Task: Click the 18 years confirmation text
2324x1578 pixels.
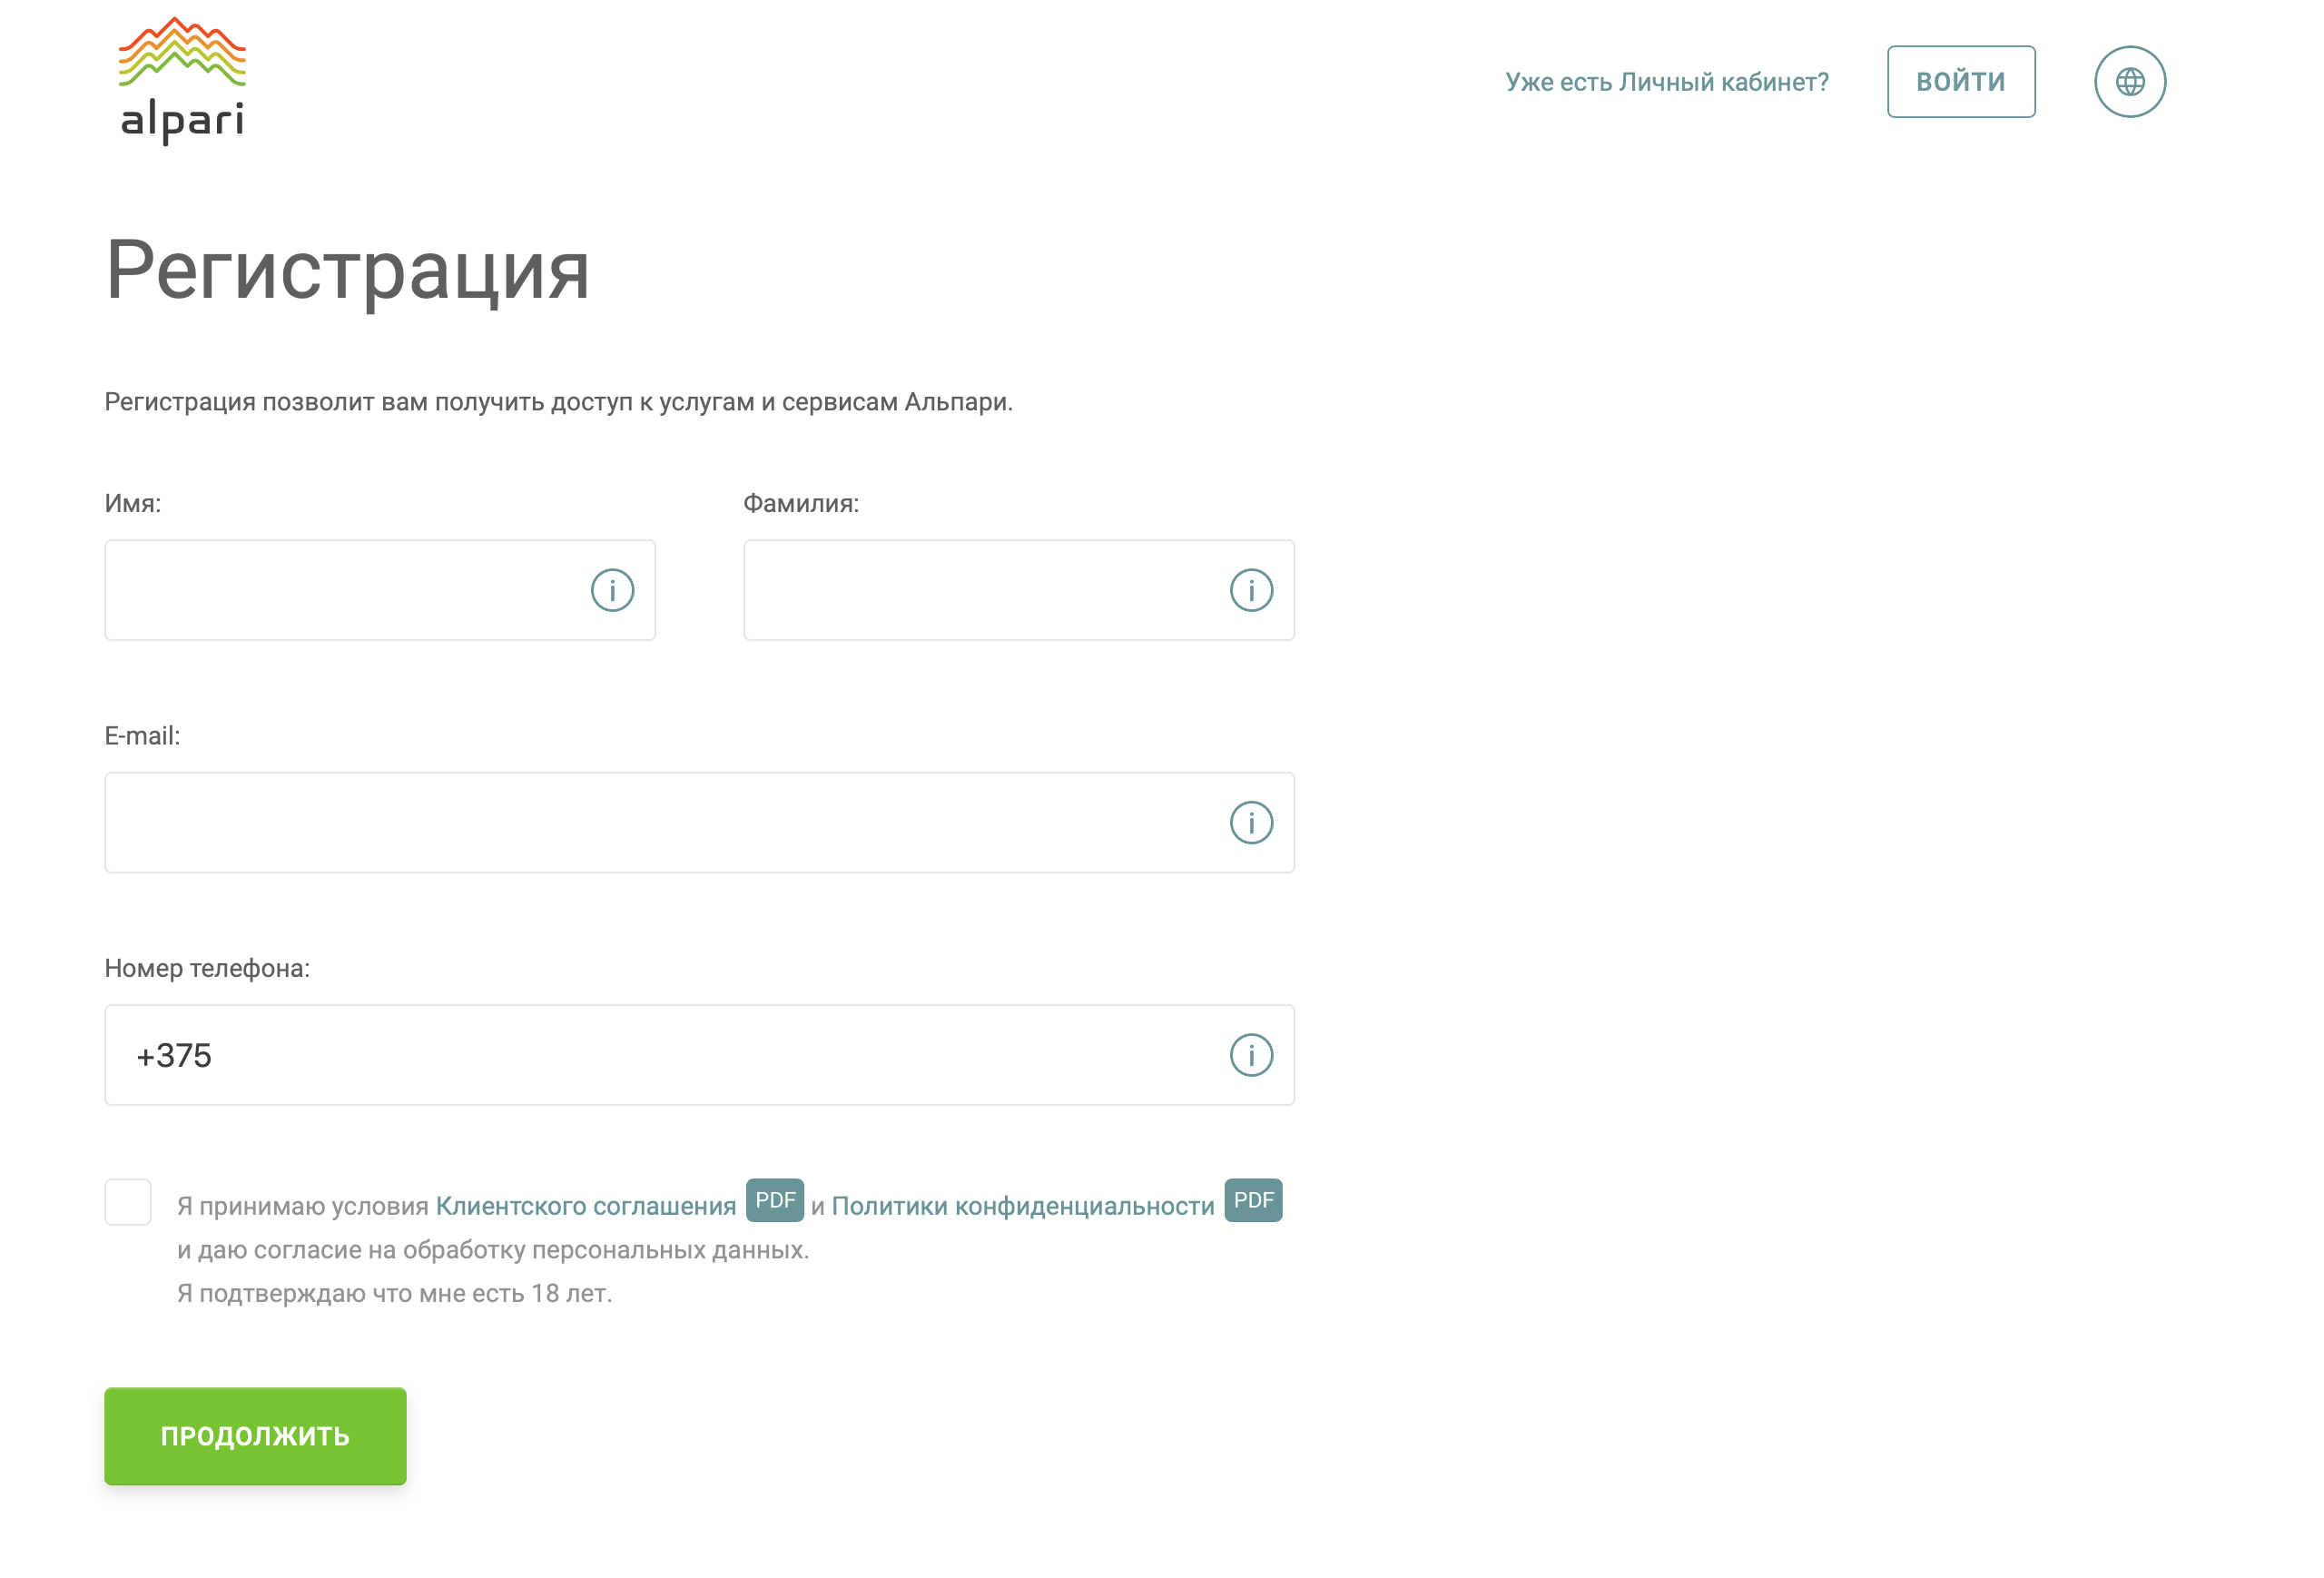Action: [x=394, y=1293]
